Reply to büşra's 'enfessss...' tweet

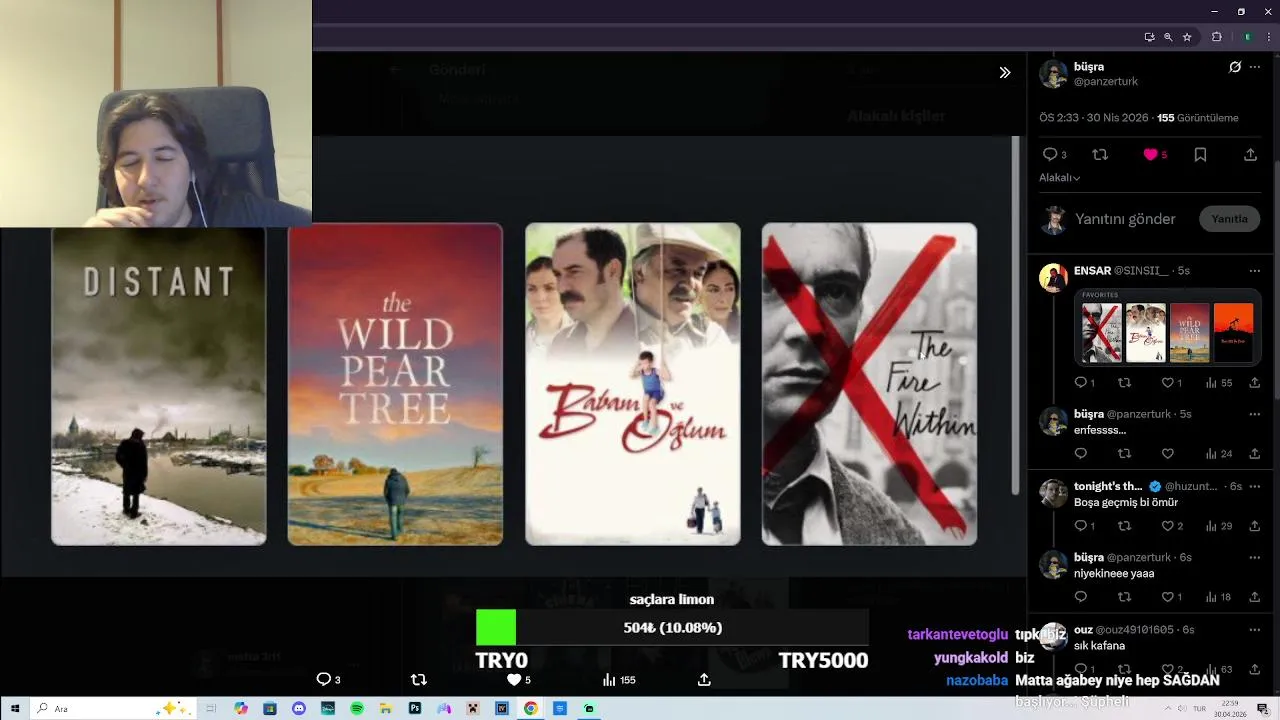point(1080,454)
